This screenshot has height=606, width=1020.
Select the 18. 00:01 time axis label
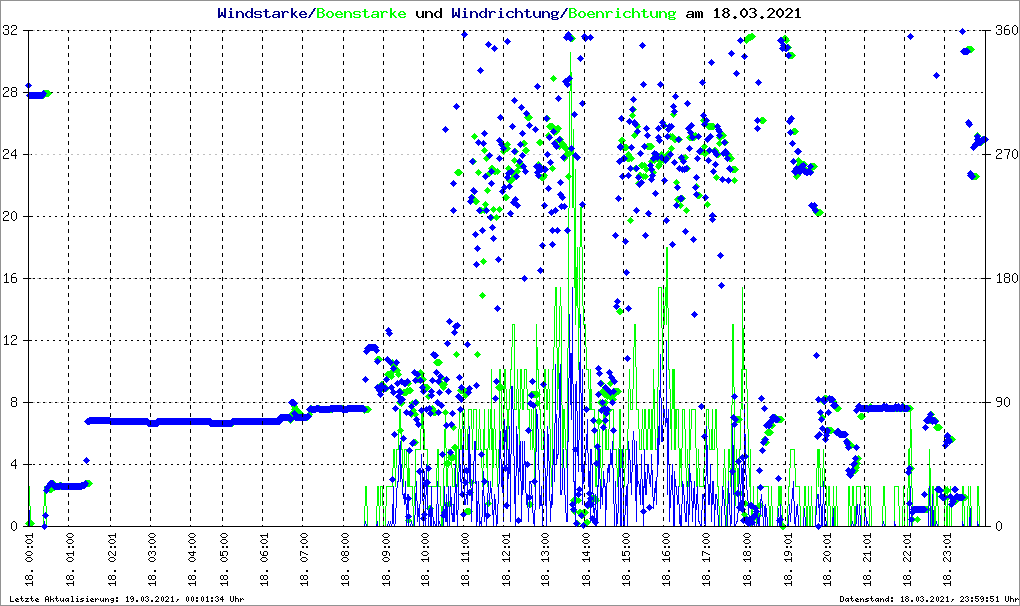[29, 560]
